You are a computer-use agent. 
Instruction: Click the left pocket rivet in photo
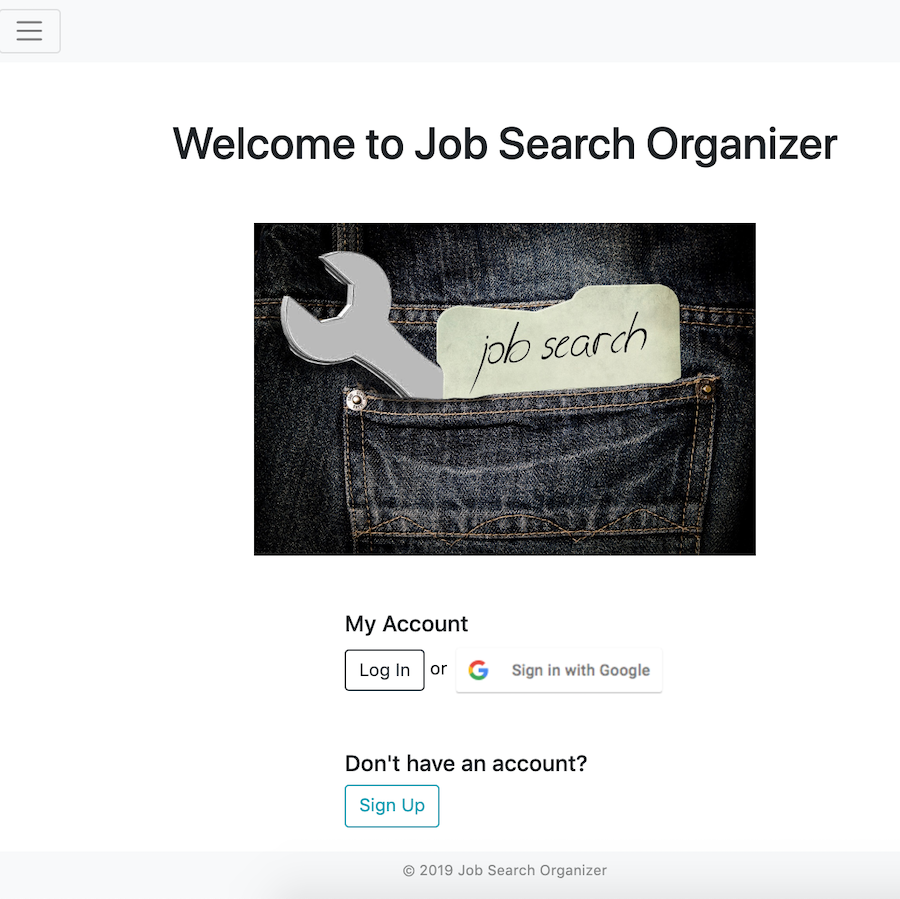[x=356, y=399]
